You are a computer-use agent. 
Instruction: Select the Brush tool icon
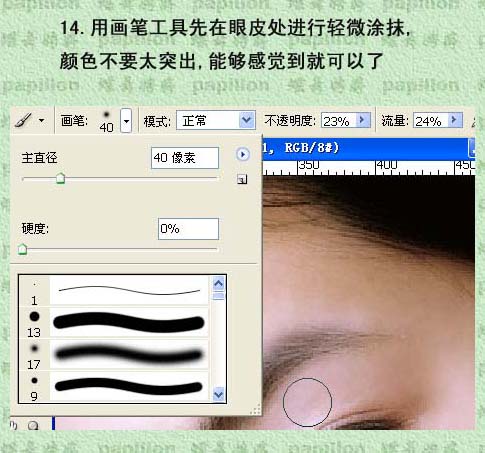point(23,120)
